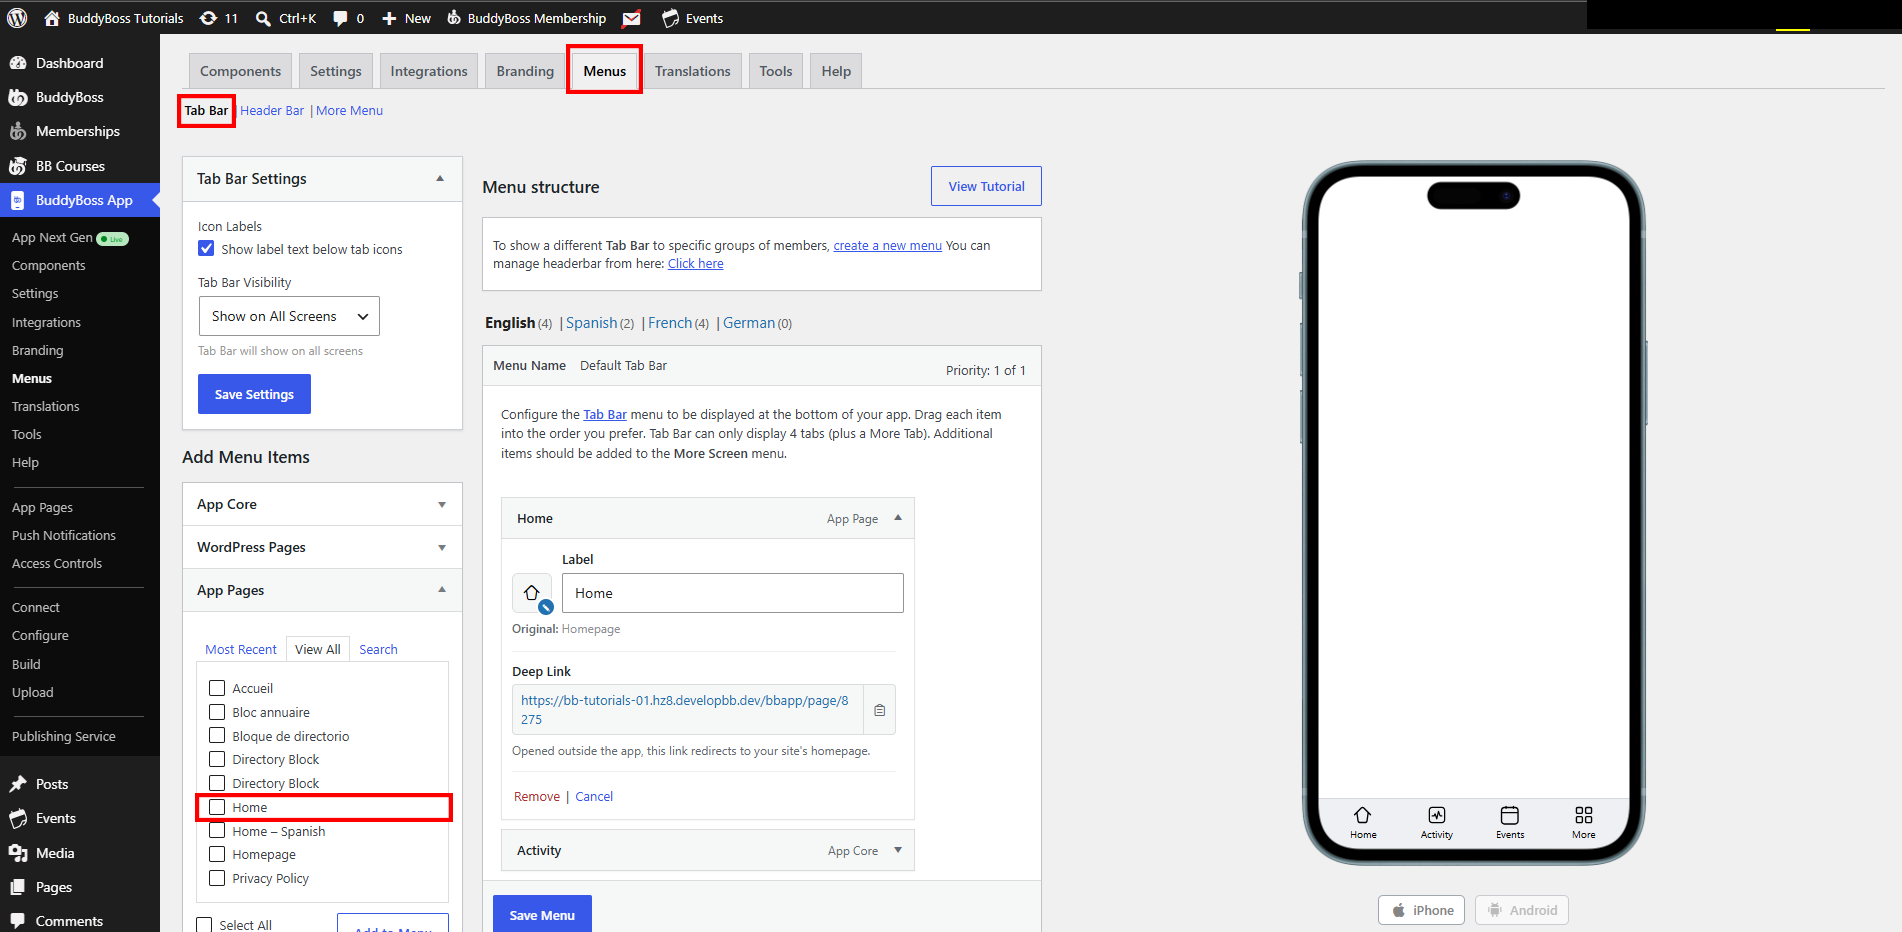Uncheck Show label text below tab icons

(x=206, y=249)
